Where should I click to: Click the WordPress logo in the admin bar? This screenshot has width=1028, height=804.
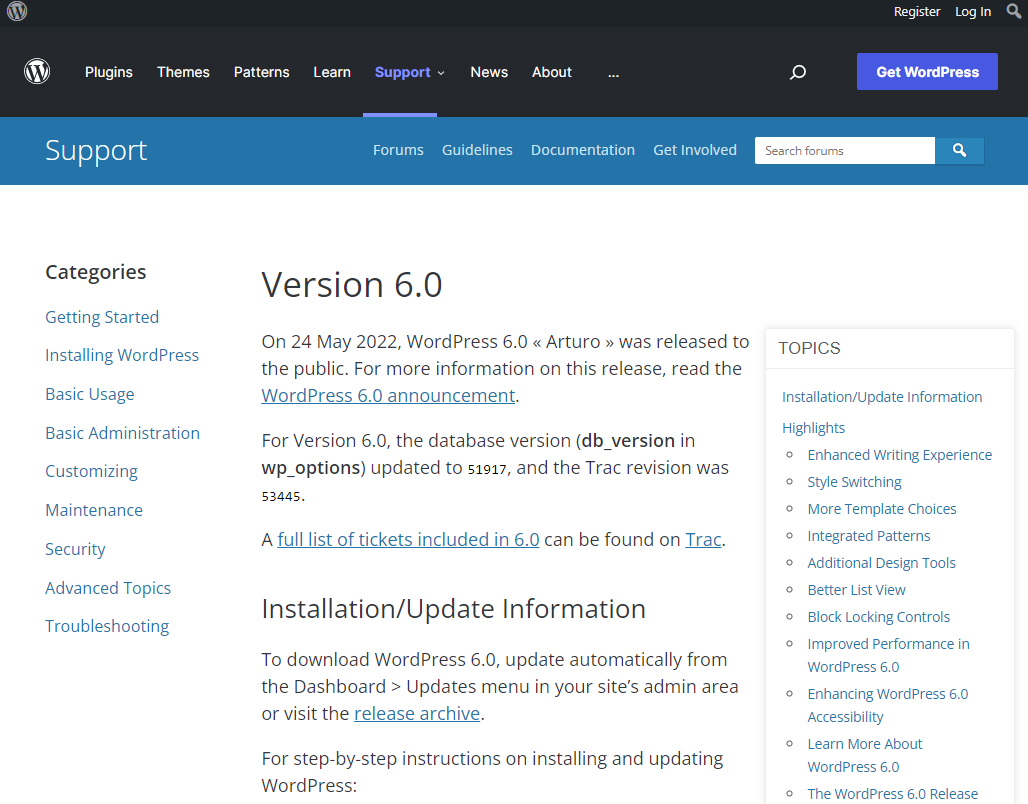(x=17, y=11)
